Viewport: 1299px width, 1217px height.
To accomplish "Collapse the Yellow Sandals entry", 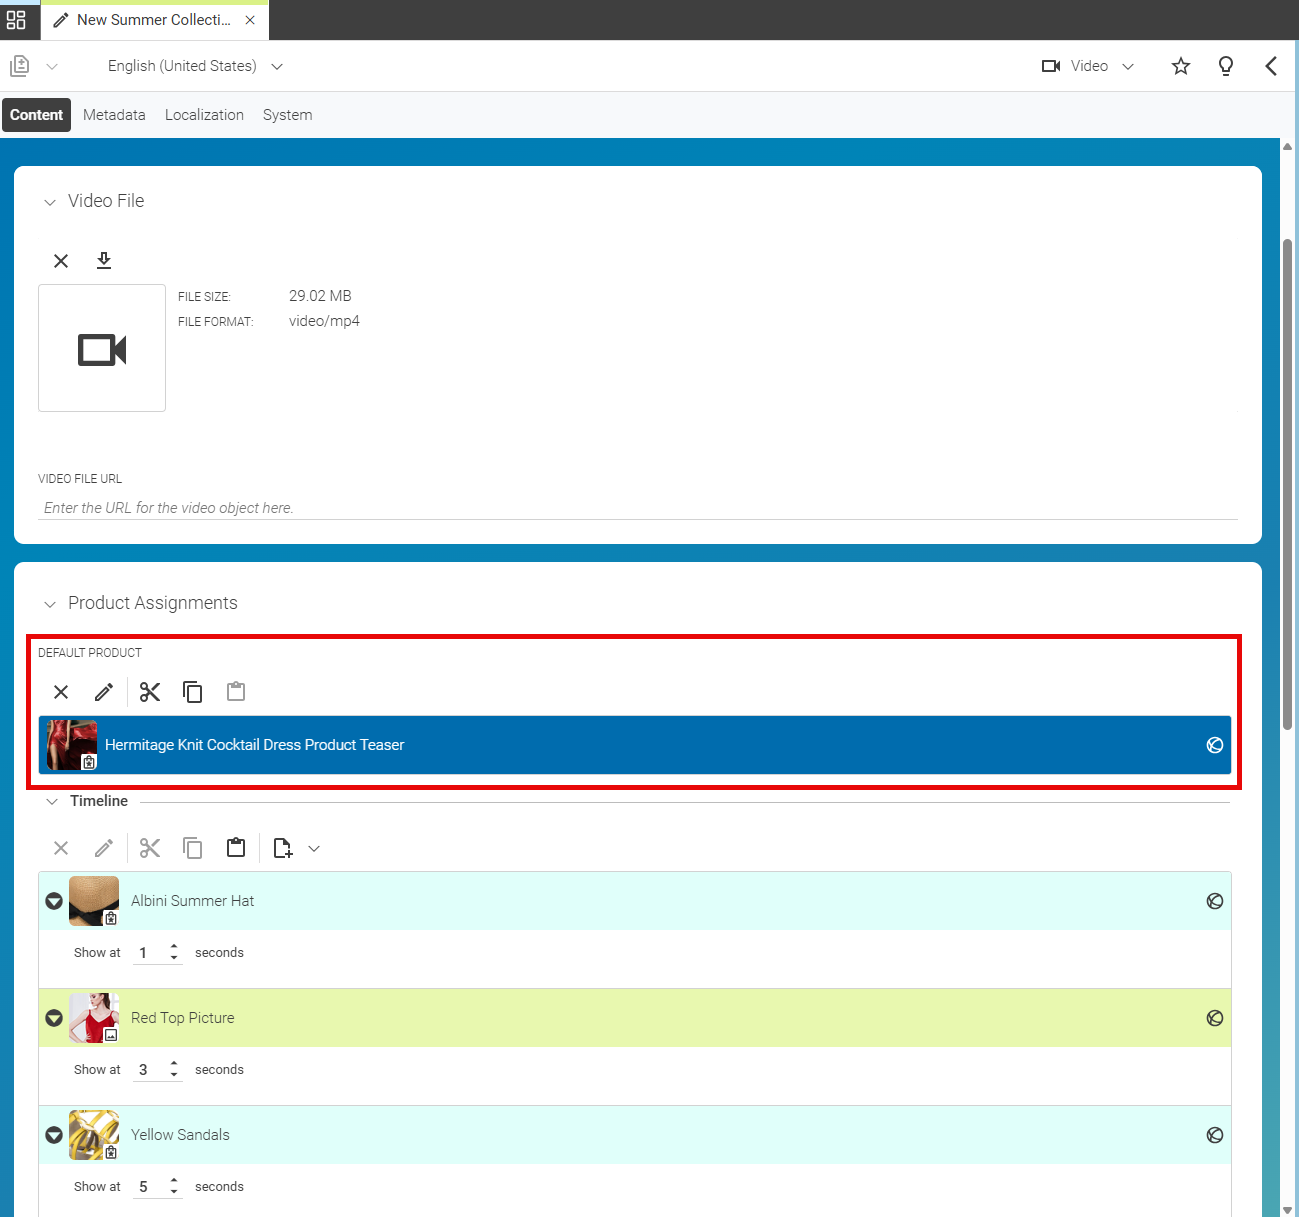I will tap(54, 1135).
